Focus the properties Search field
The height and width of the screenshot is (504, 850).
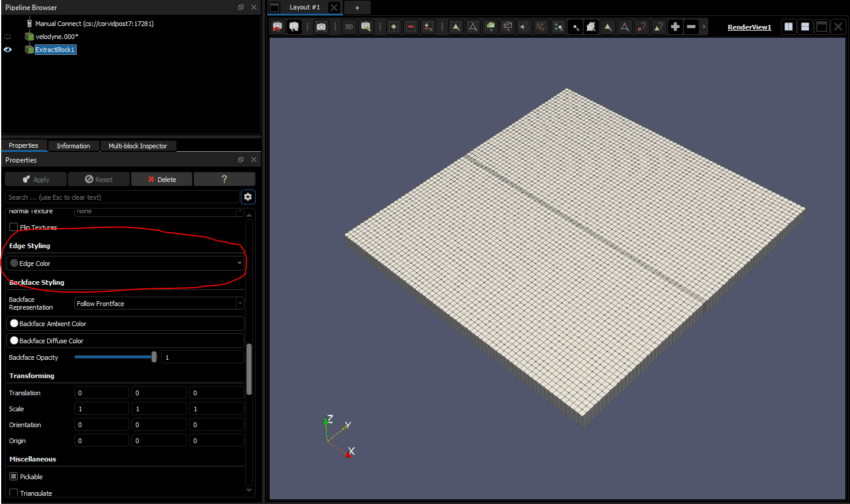click(122, 197)
